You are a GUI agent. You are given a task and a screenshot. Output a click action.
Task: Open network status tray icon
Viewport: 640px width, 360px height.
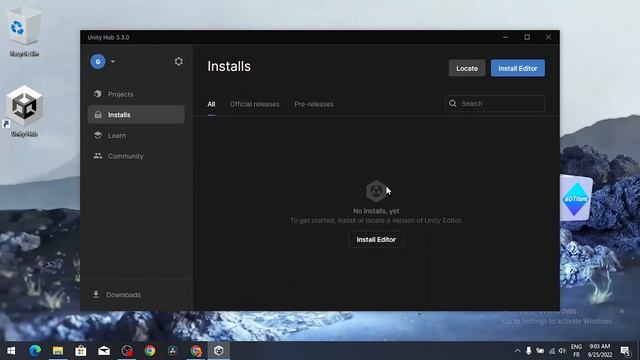551,351
